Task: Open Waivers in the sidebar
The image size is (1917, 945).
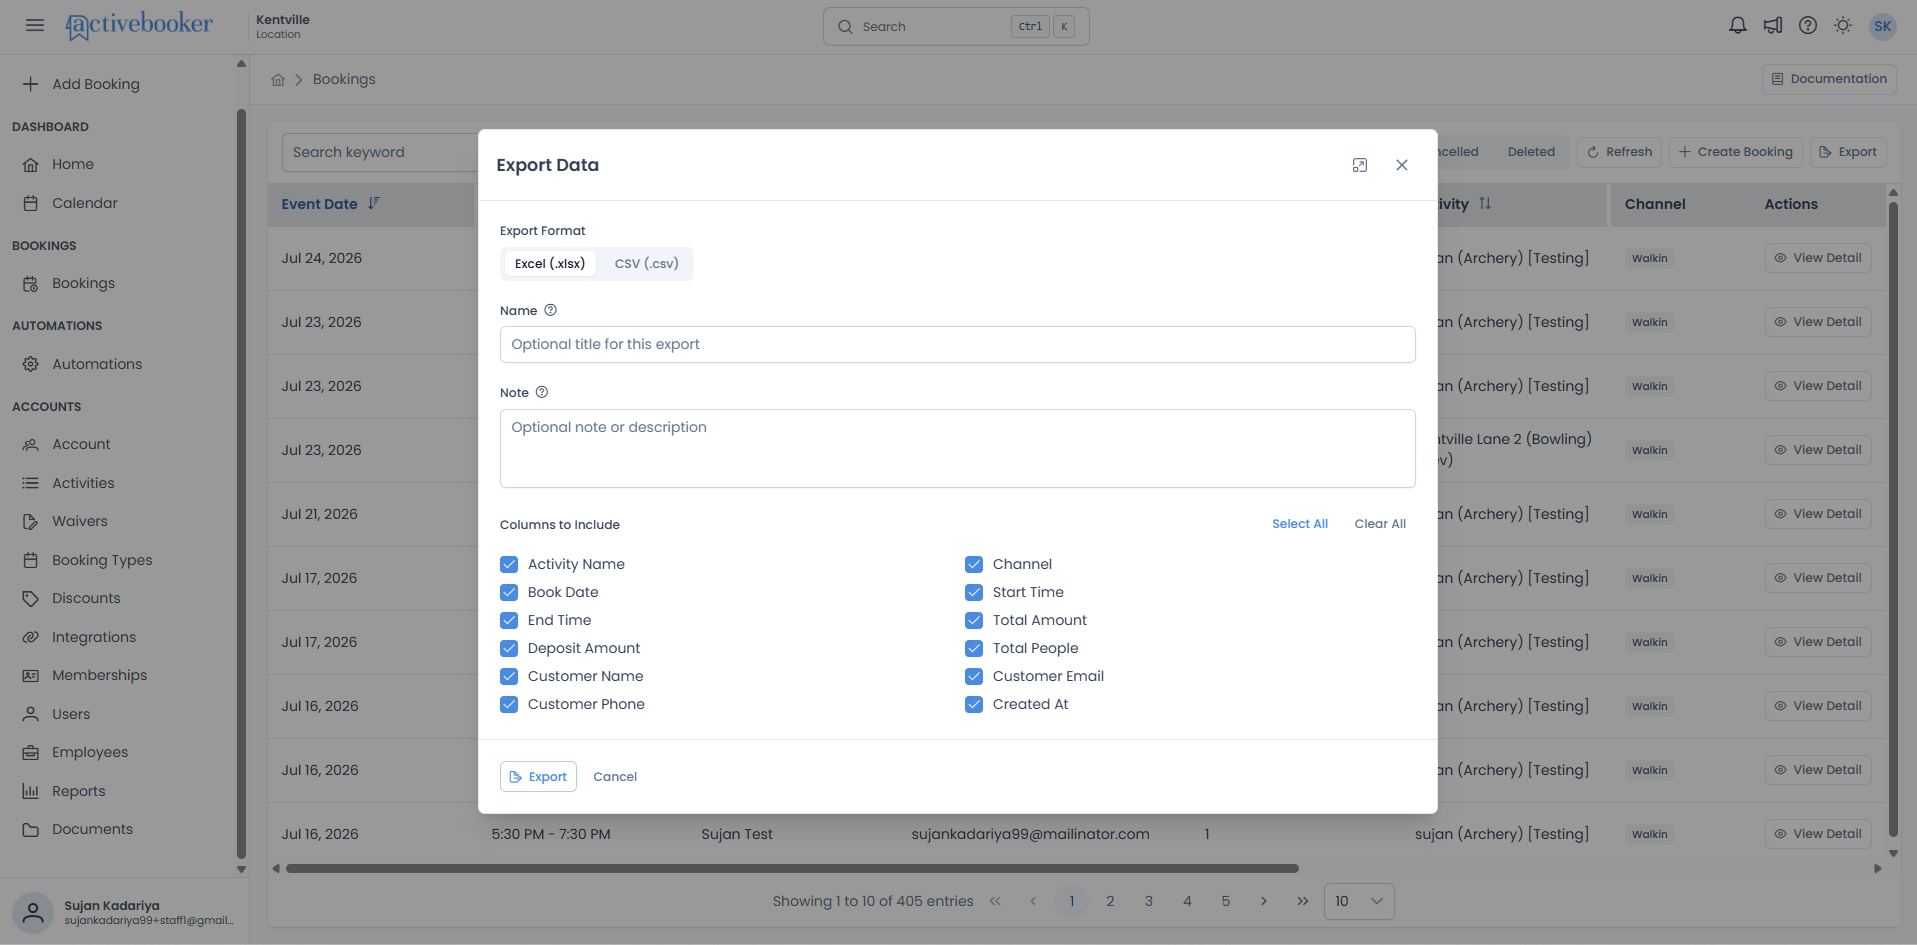Action: 80,521
